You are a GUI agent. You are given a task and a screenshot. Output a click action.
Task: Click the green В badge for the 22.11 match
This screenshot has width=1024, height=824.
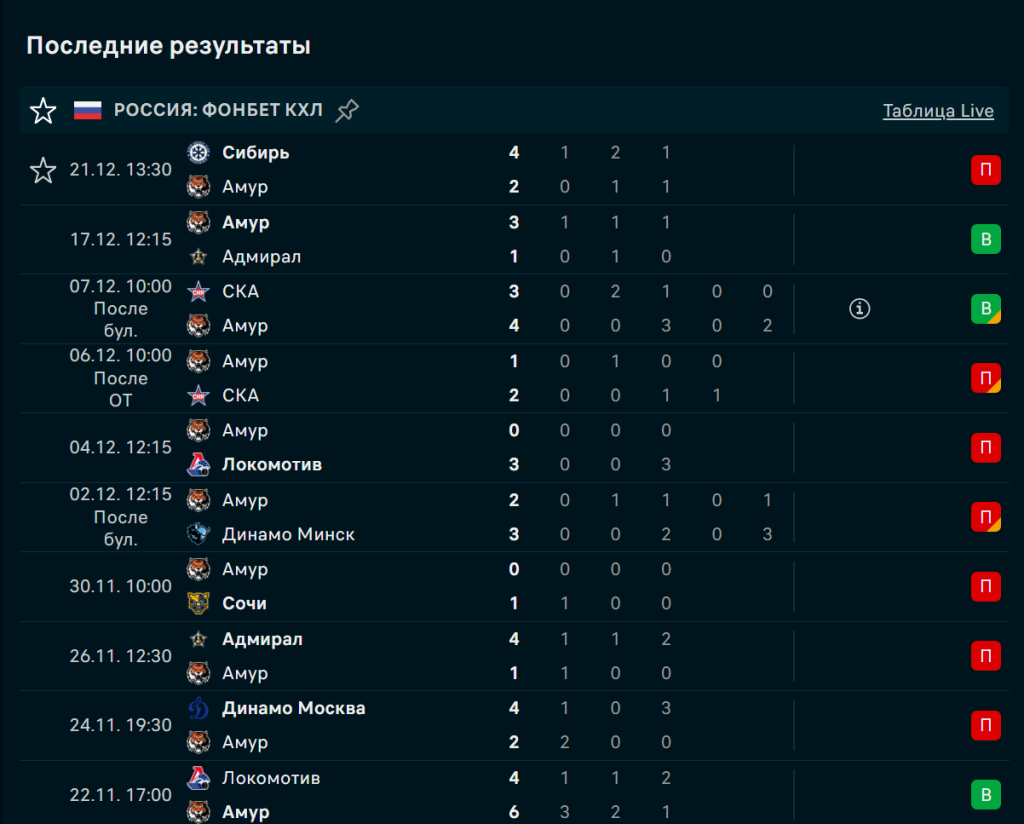click(x=985, y=795)
